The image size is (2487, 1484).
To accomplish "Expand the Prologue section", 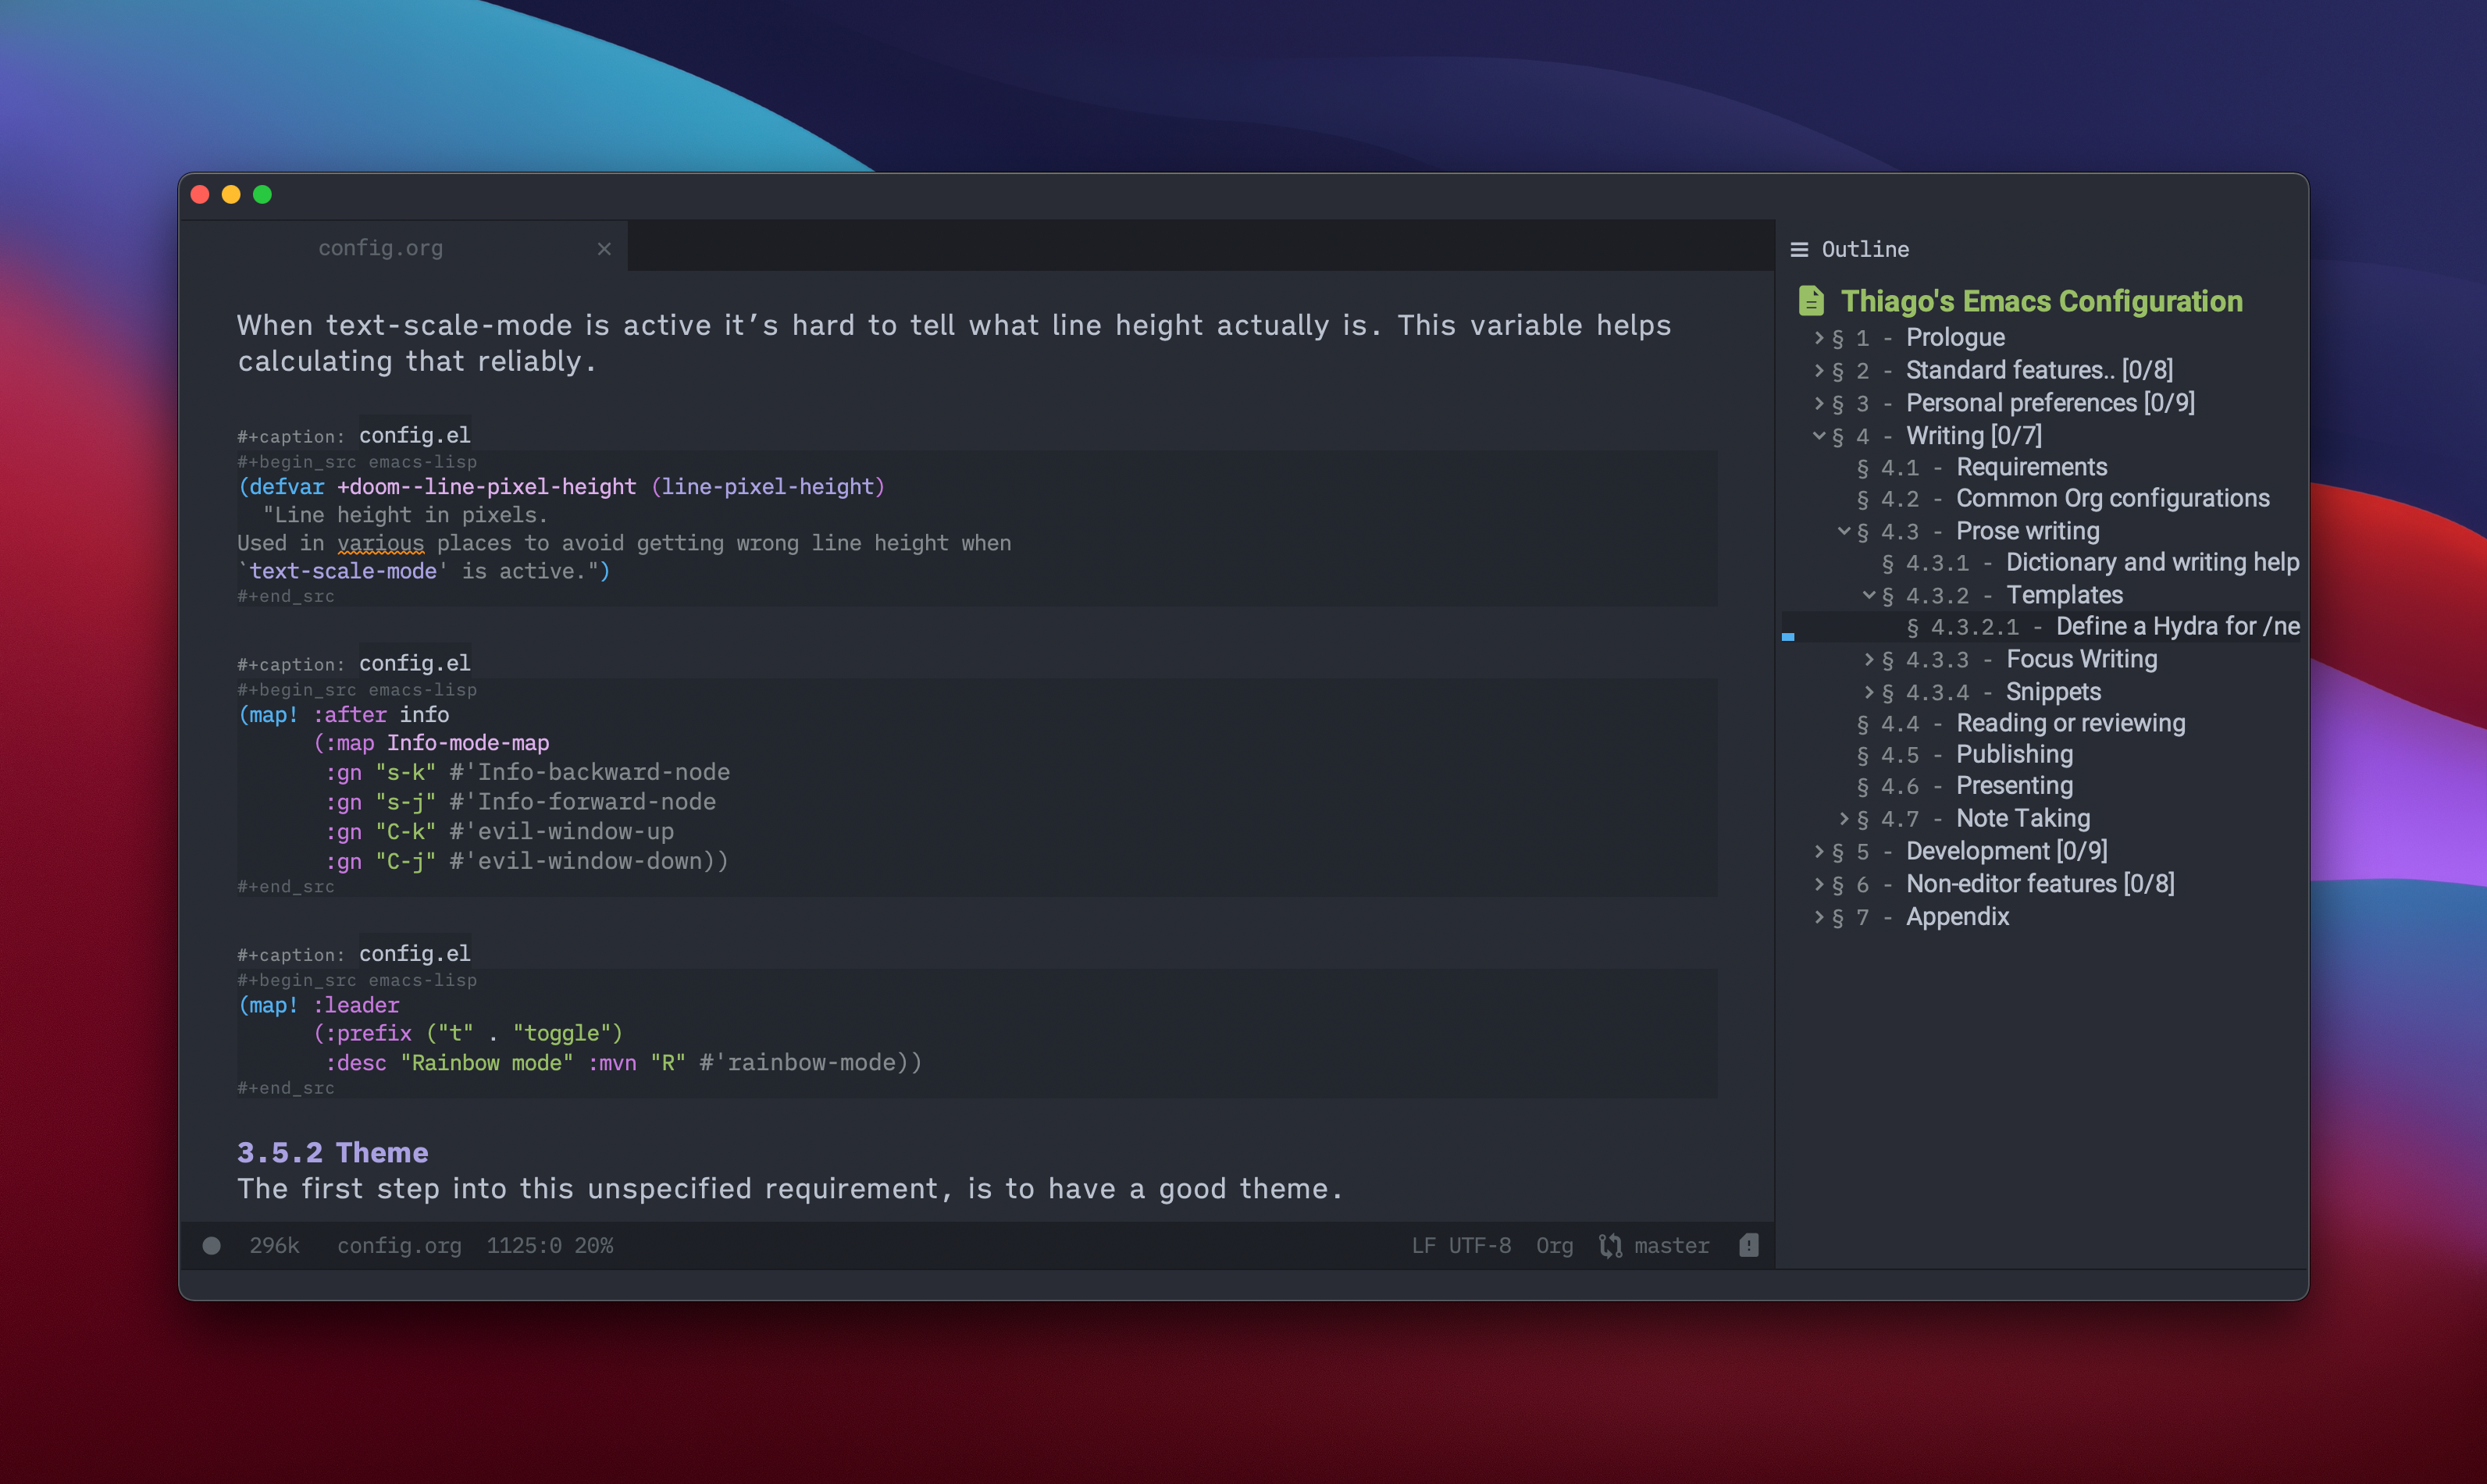I will click(1819, 338).
